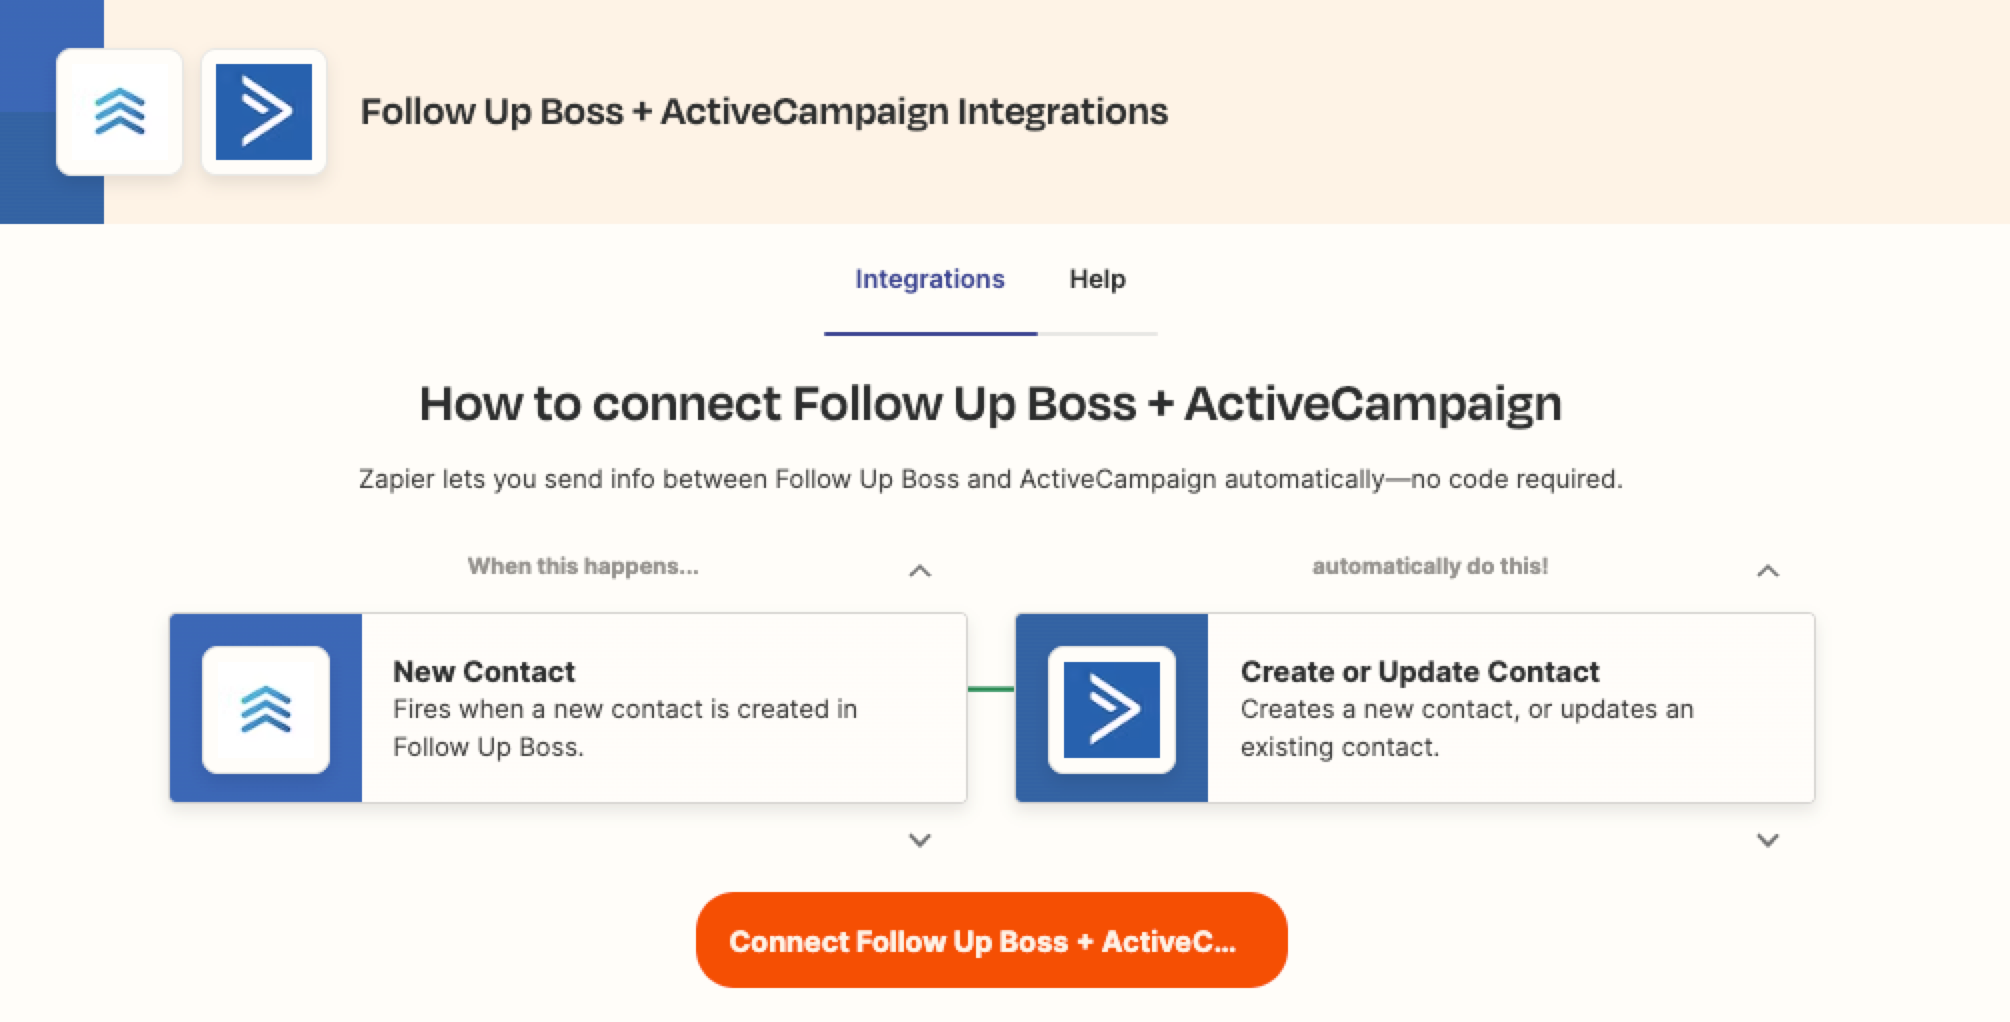
Task: Click ActiveCampaign icon on action card
Action: [x=1112, y=709]
